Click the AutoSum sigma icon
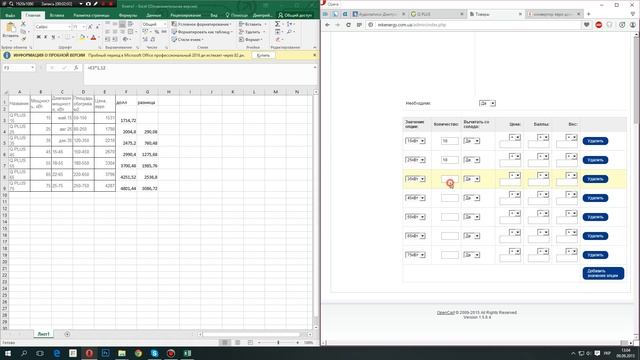The height and width of the screenshot is (360, 640). [278, 24]
